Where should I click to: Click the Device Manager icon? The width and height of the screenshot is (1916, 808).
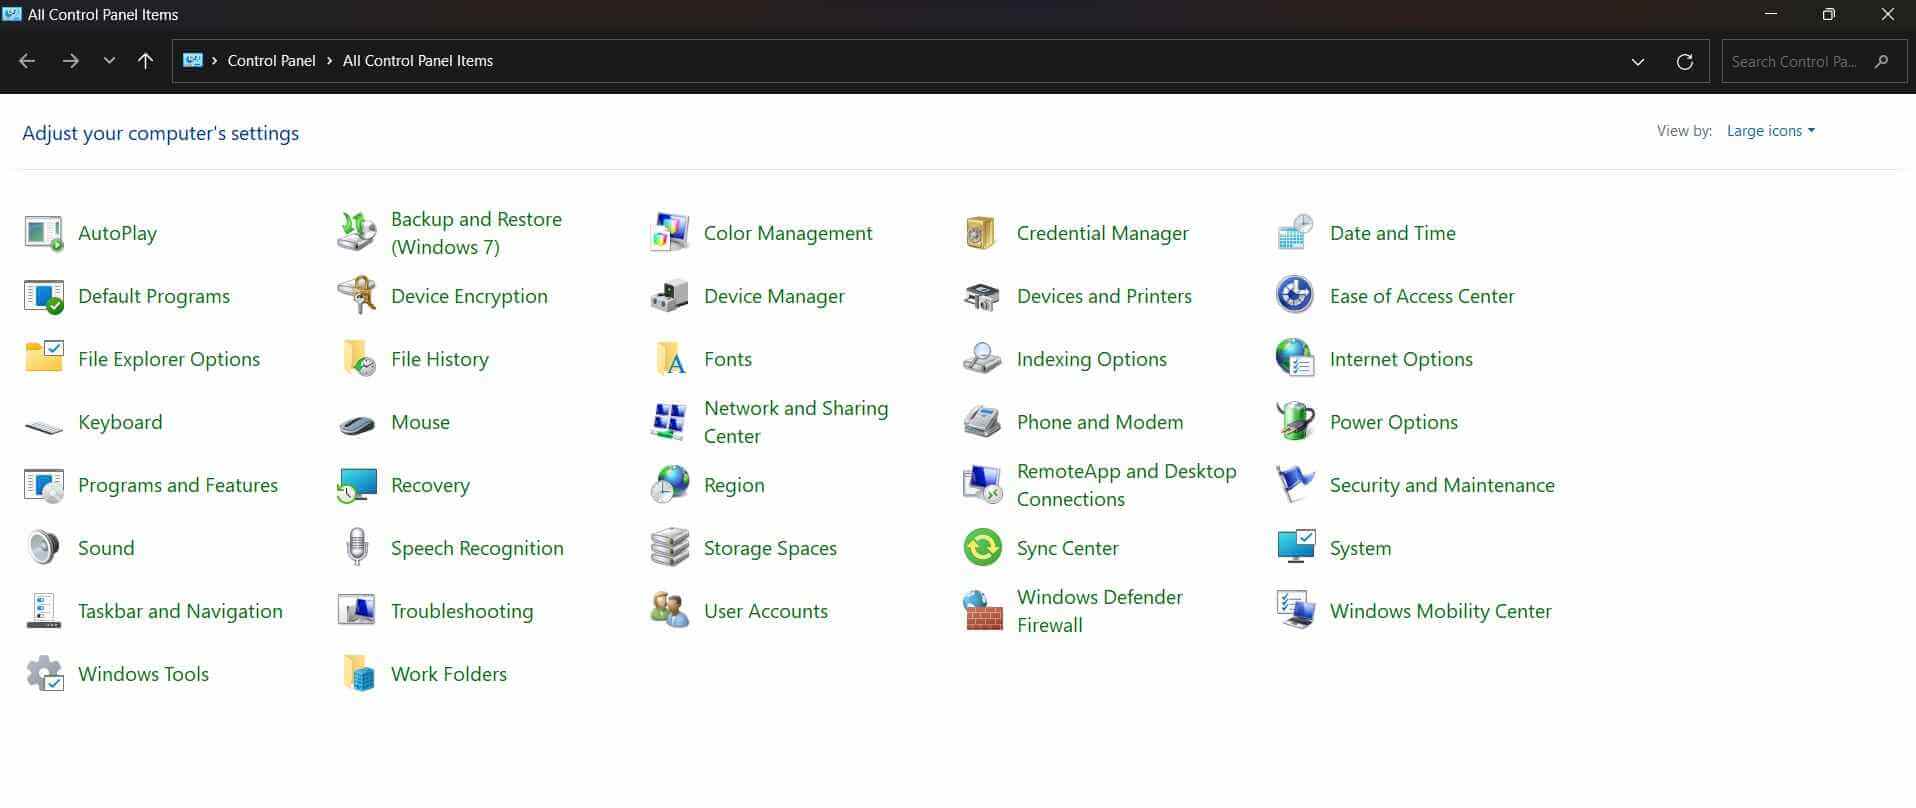[x=669, y=296]
